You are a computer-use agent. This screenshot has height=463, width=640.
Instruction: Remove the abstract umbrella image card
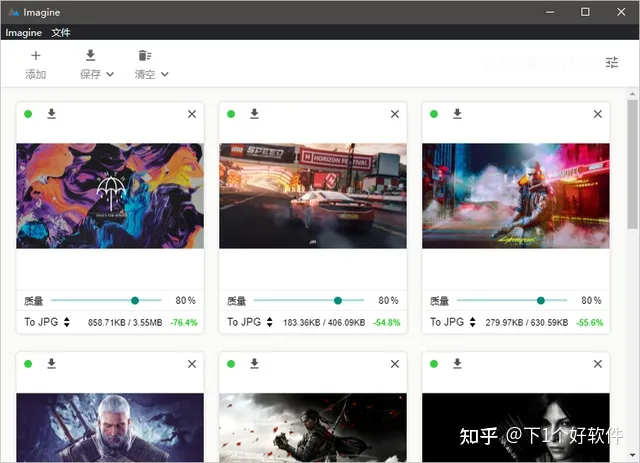click(192, 114)
